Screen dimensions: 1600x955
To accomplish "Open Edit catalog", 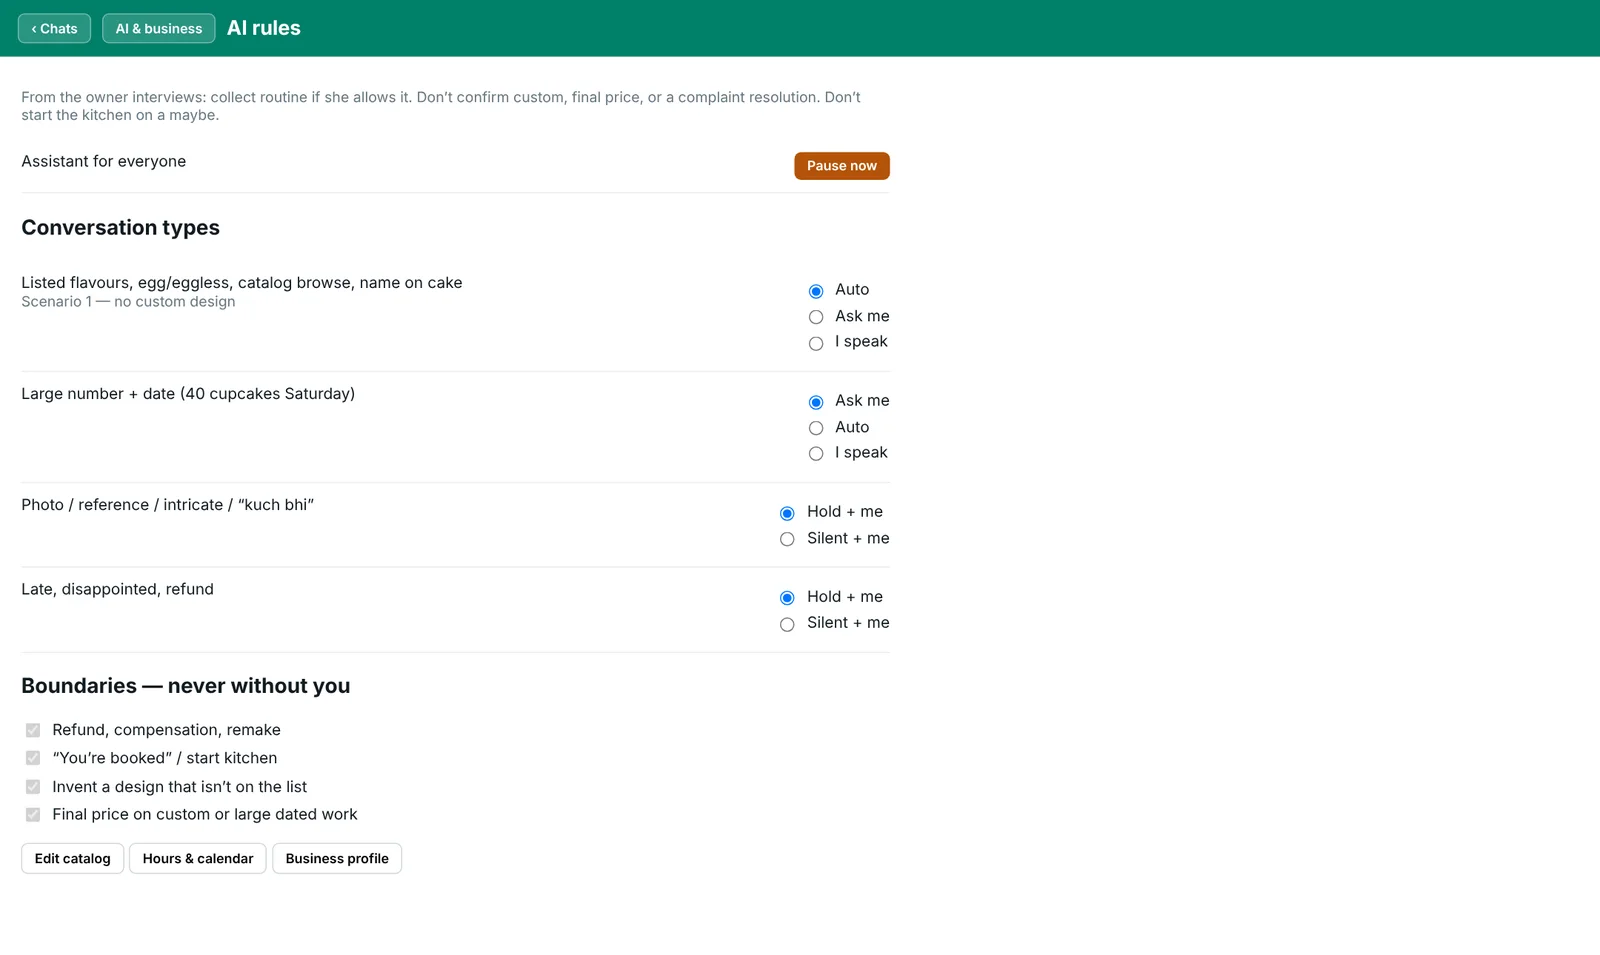I will [72, 859].
